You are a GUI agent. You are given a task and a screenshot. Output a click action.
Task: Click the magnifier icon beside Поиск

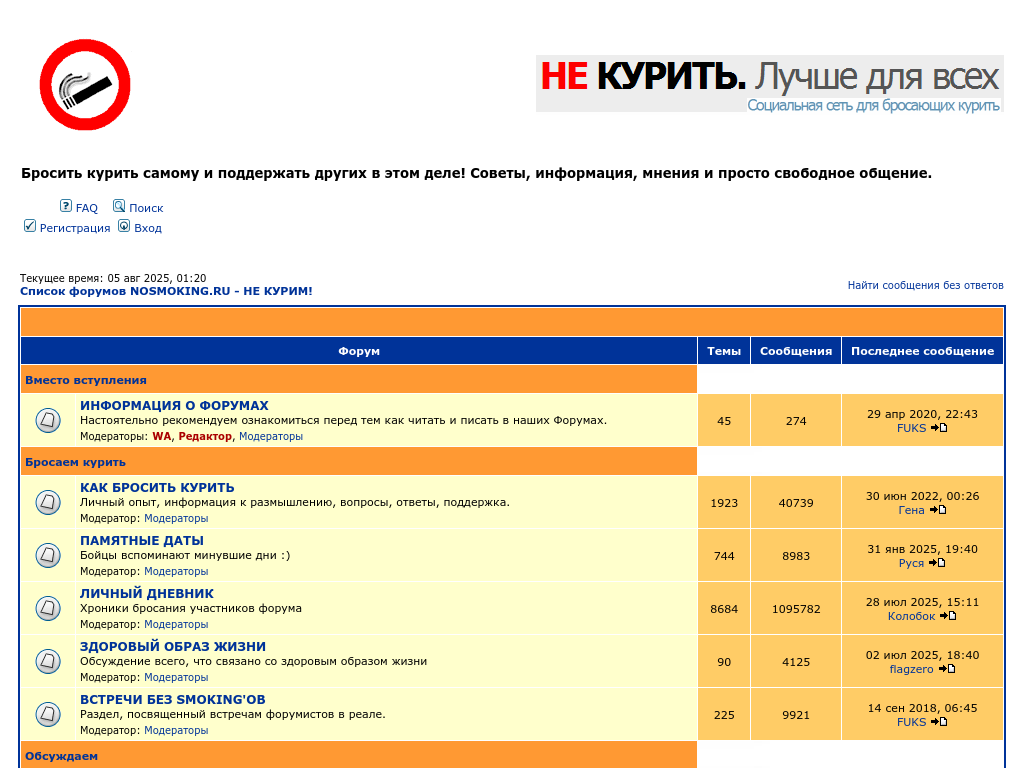[119, 207]
